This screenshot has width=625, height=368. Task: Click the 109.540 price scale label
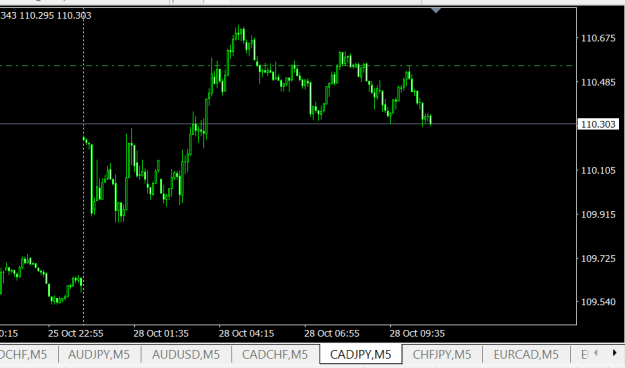coord(598,302)
